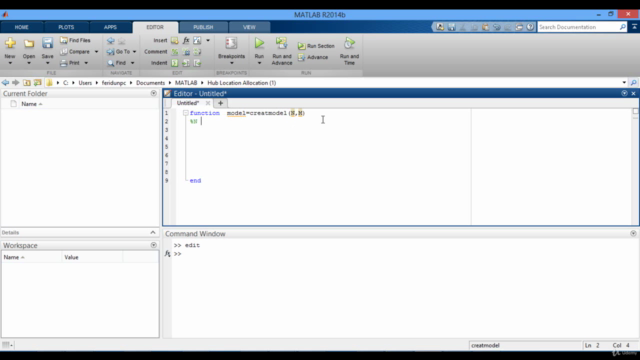Print the file using Print button

(x=70, y=63)
